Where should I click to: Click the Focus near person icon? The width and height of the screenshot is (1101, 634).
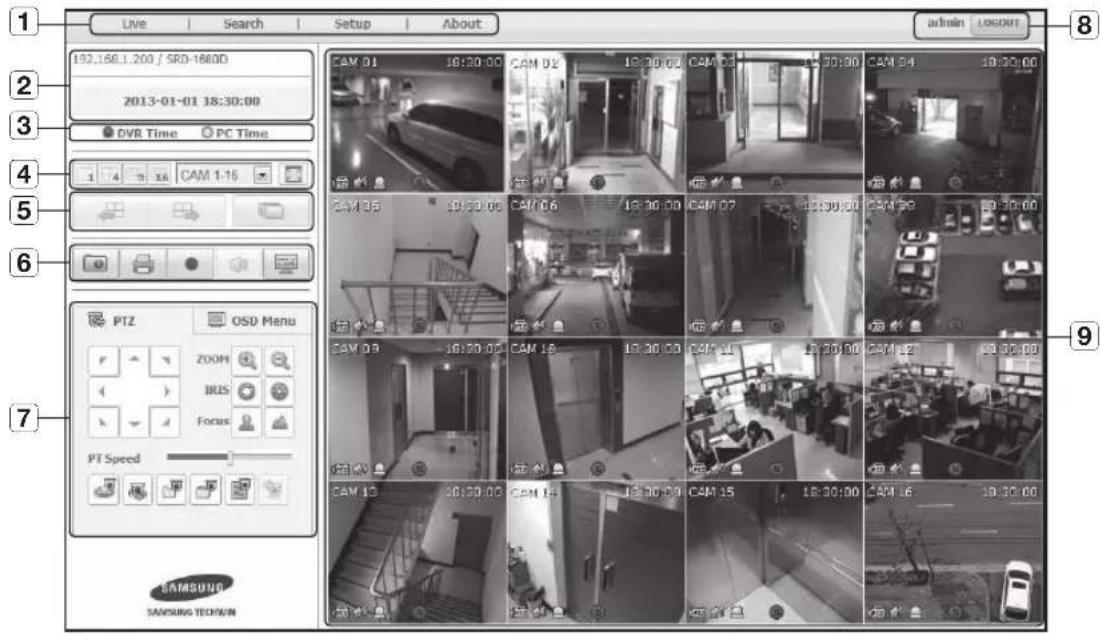[246, 422]
